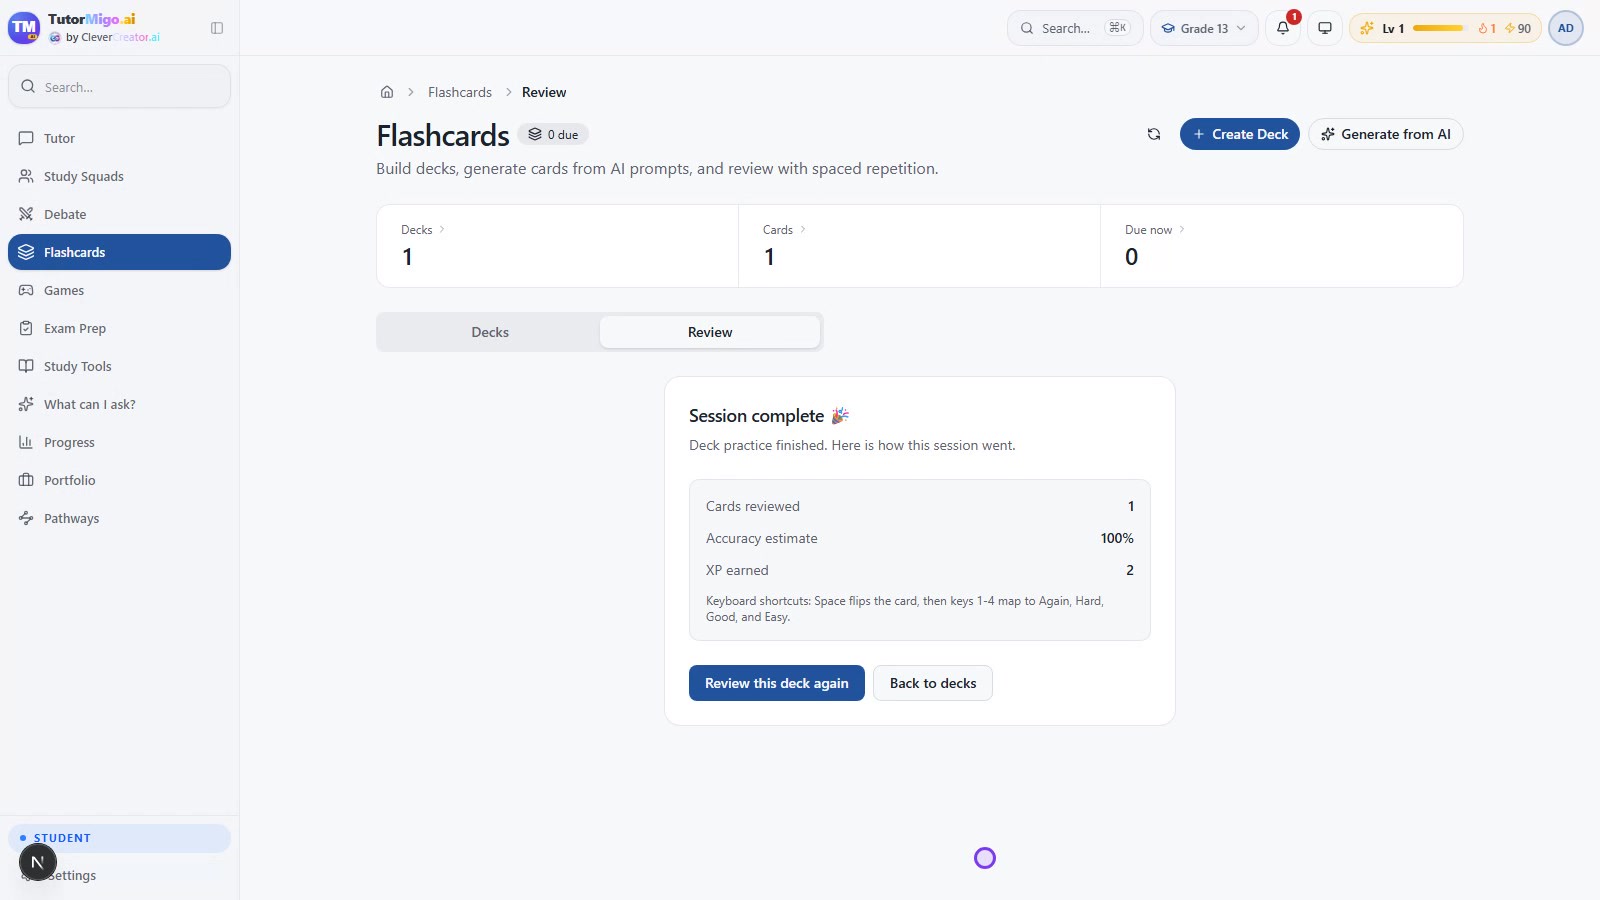
Task: Open Portfolio in the sidebar
Action: coord(119,480)
